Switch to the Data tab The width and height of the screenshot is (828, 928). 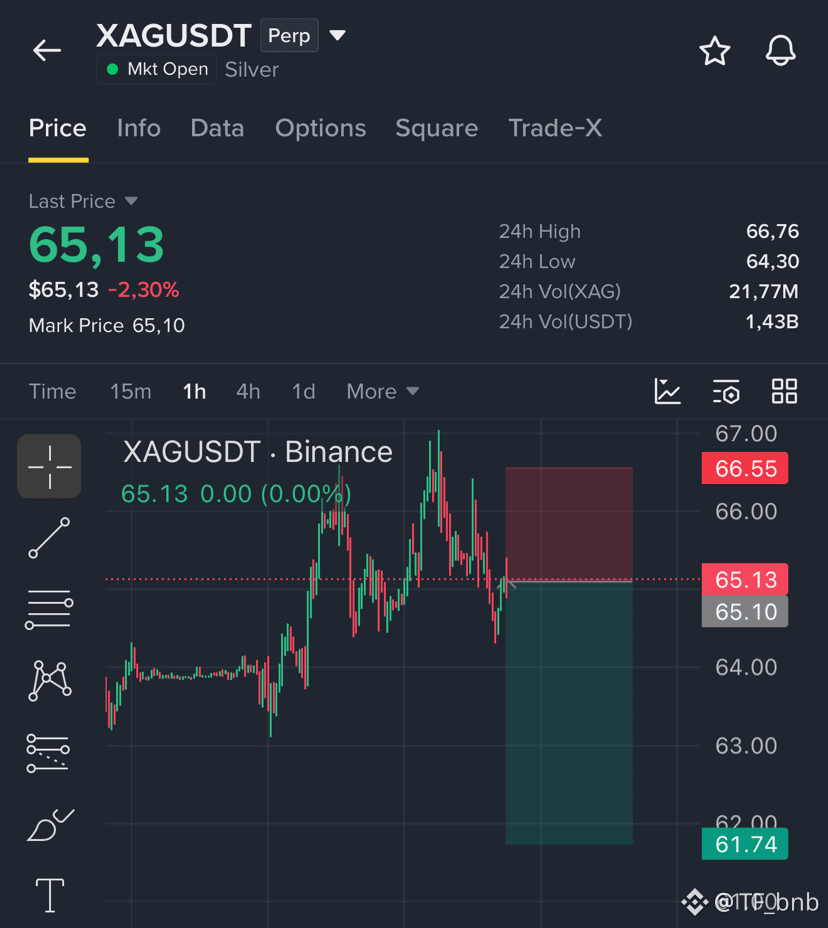pos(217,128)
